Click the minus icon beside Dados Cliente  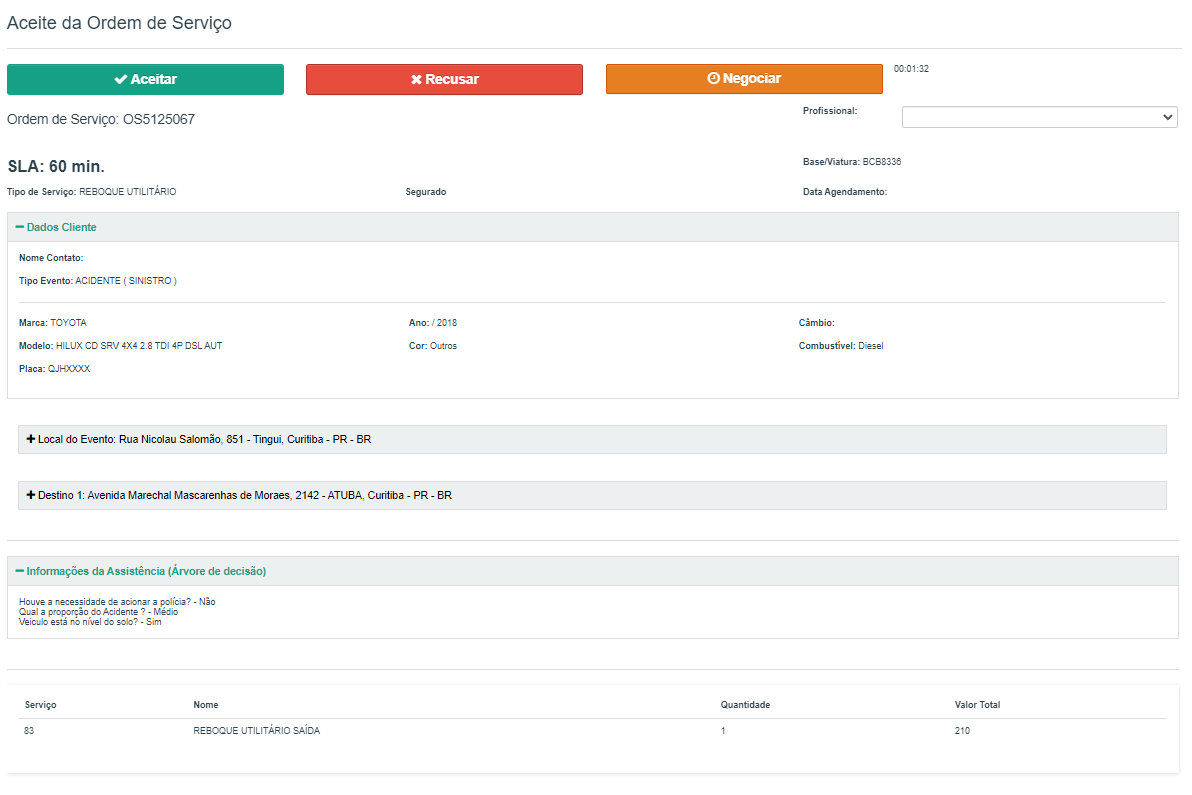pos(20,228)
